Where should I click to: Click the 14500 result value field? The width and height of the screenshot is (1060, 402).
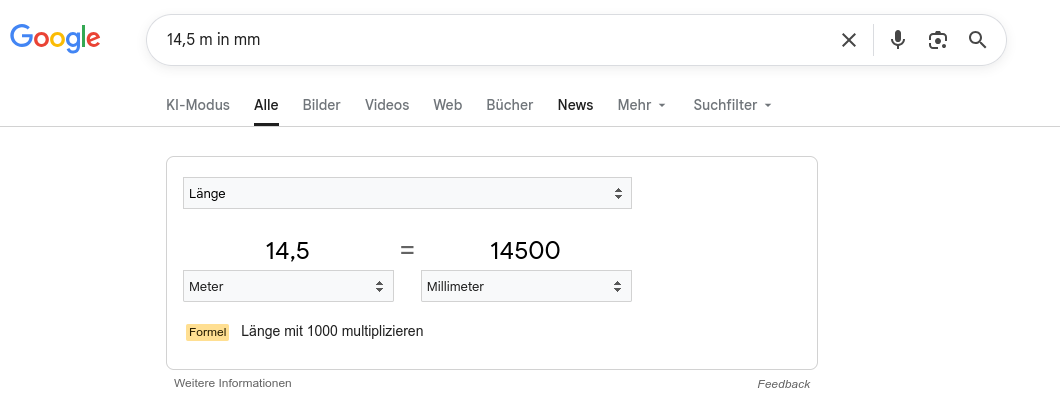pos(525,251)
